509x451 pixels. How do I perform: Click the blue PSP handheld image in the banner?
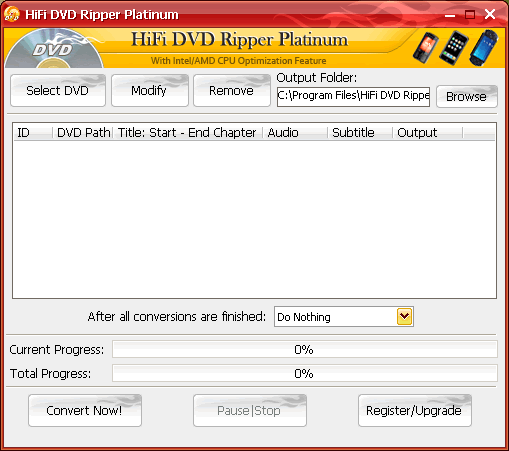coord(483,48)
